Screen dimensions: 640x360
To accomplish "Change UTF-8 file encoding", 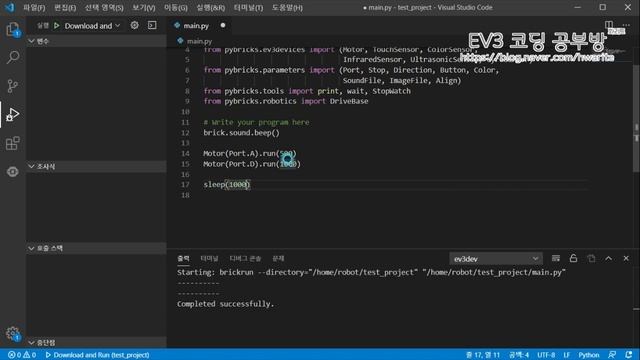I will pos(546,355).
